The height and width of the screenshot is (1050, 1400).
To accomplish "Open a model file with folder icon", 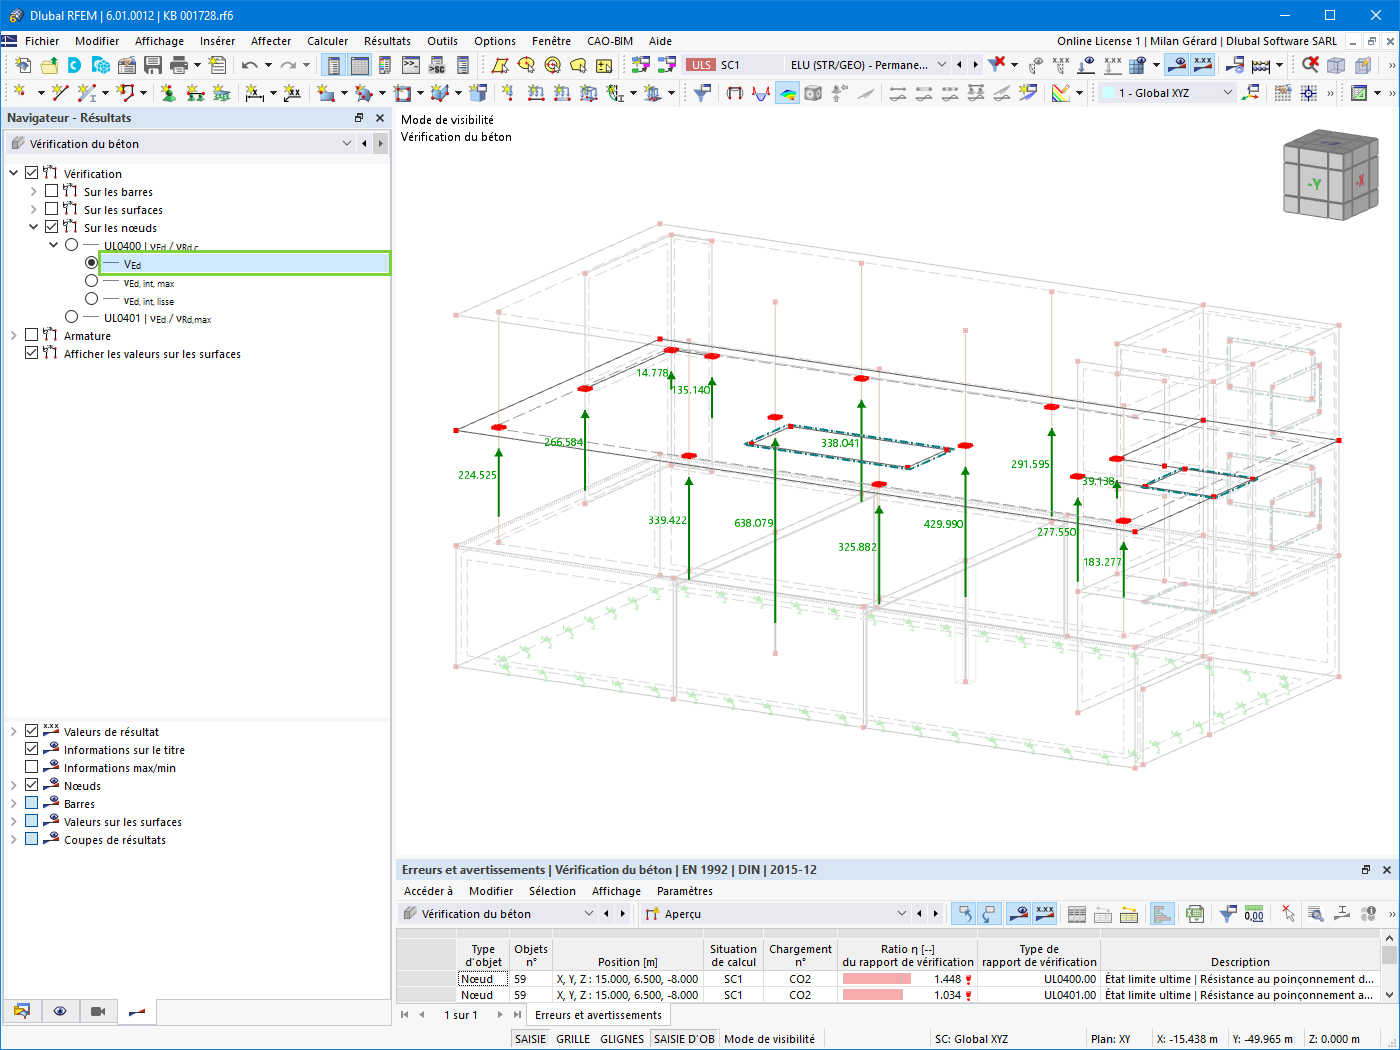I will (49, 65).
